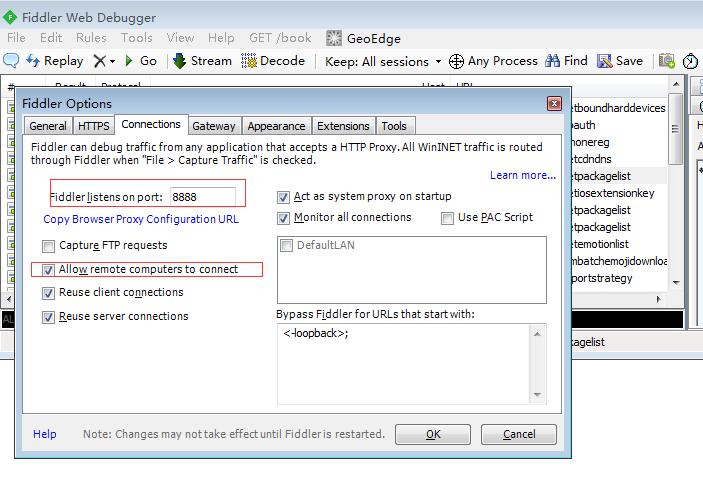Enable Use PAC Script checkbox
The width and height of the screenshot is (703, 481).
(447, 218)
